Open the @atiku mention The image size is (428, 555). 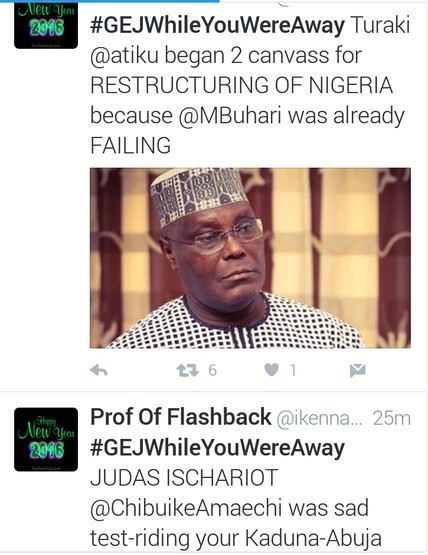coord(124,56)
